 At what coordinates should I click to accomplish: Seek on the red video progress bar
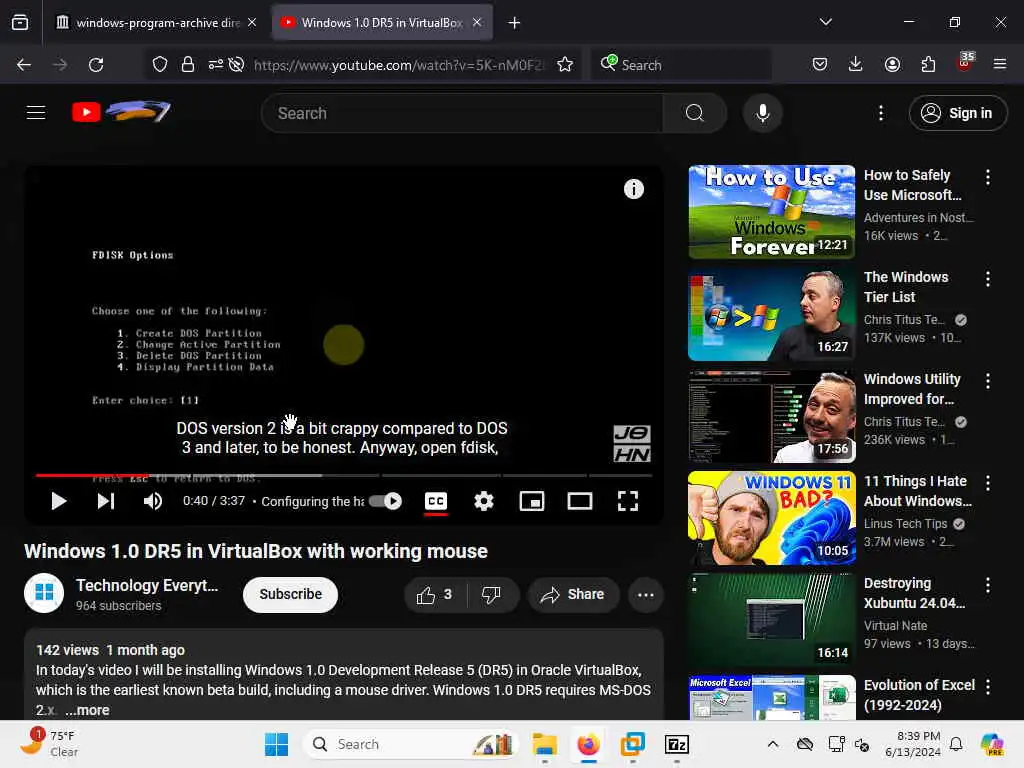click(x=91, y=475)
